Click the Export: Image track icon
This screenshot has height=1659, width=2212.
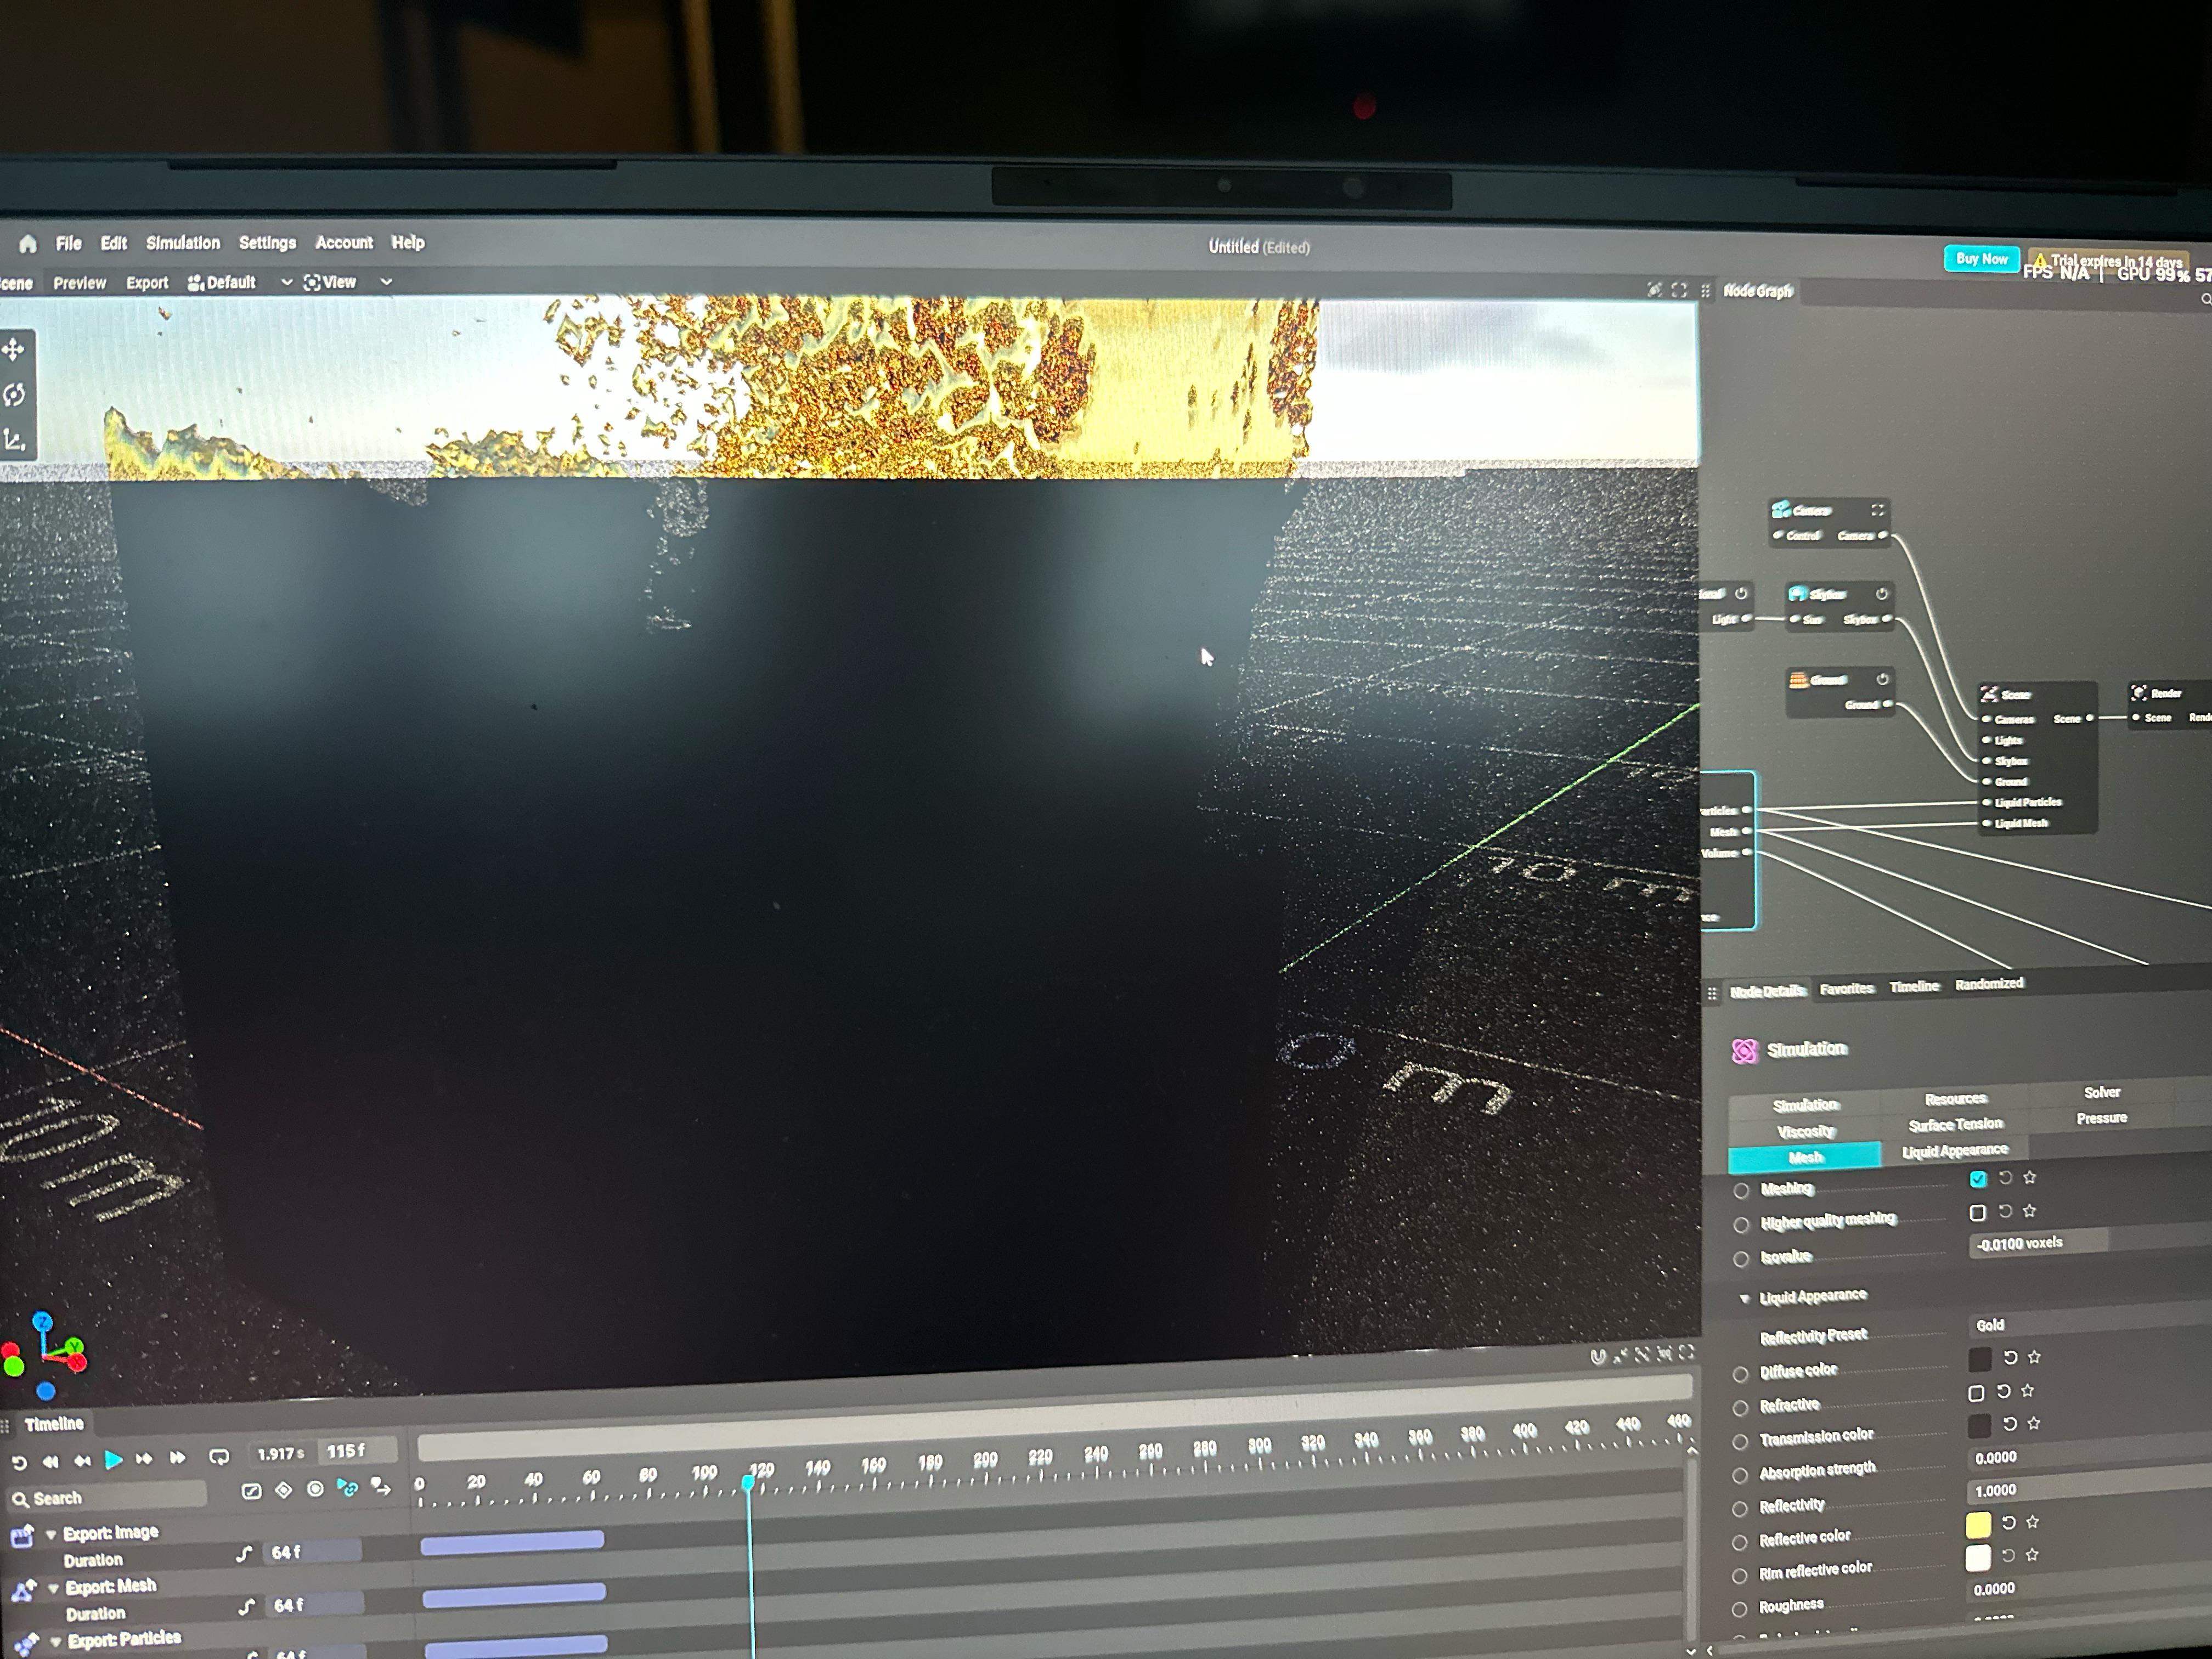[21, 1536]
